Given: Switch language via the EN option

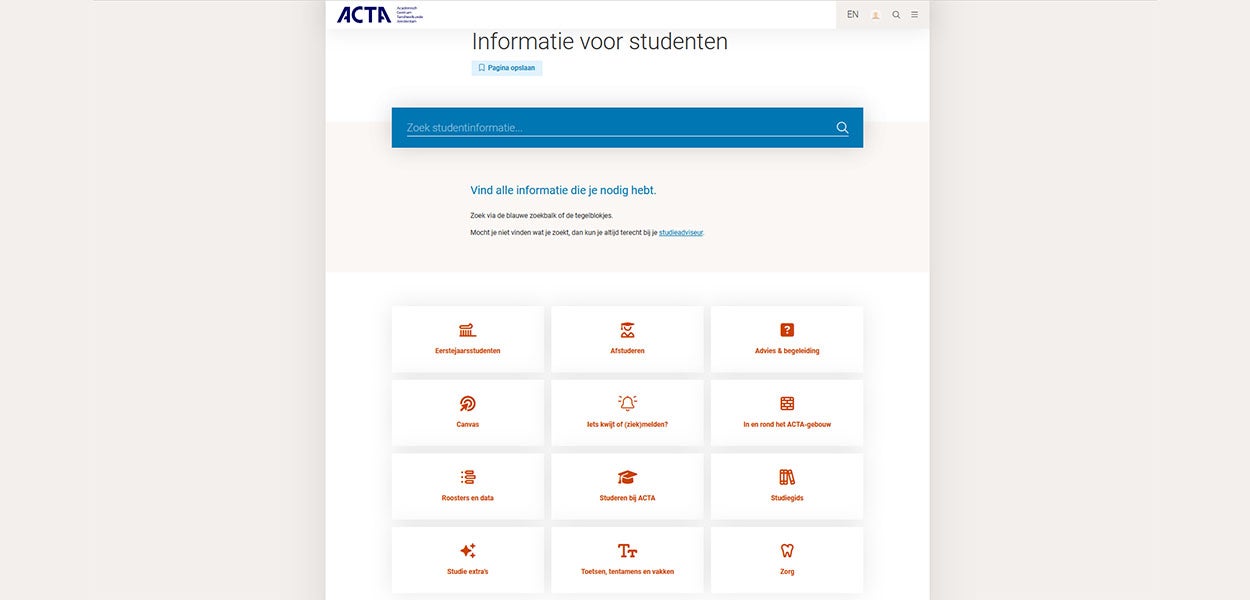Looking at the screenshot, I should coord(852,14).
